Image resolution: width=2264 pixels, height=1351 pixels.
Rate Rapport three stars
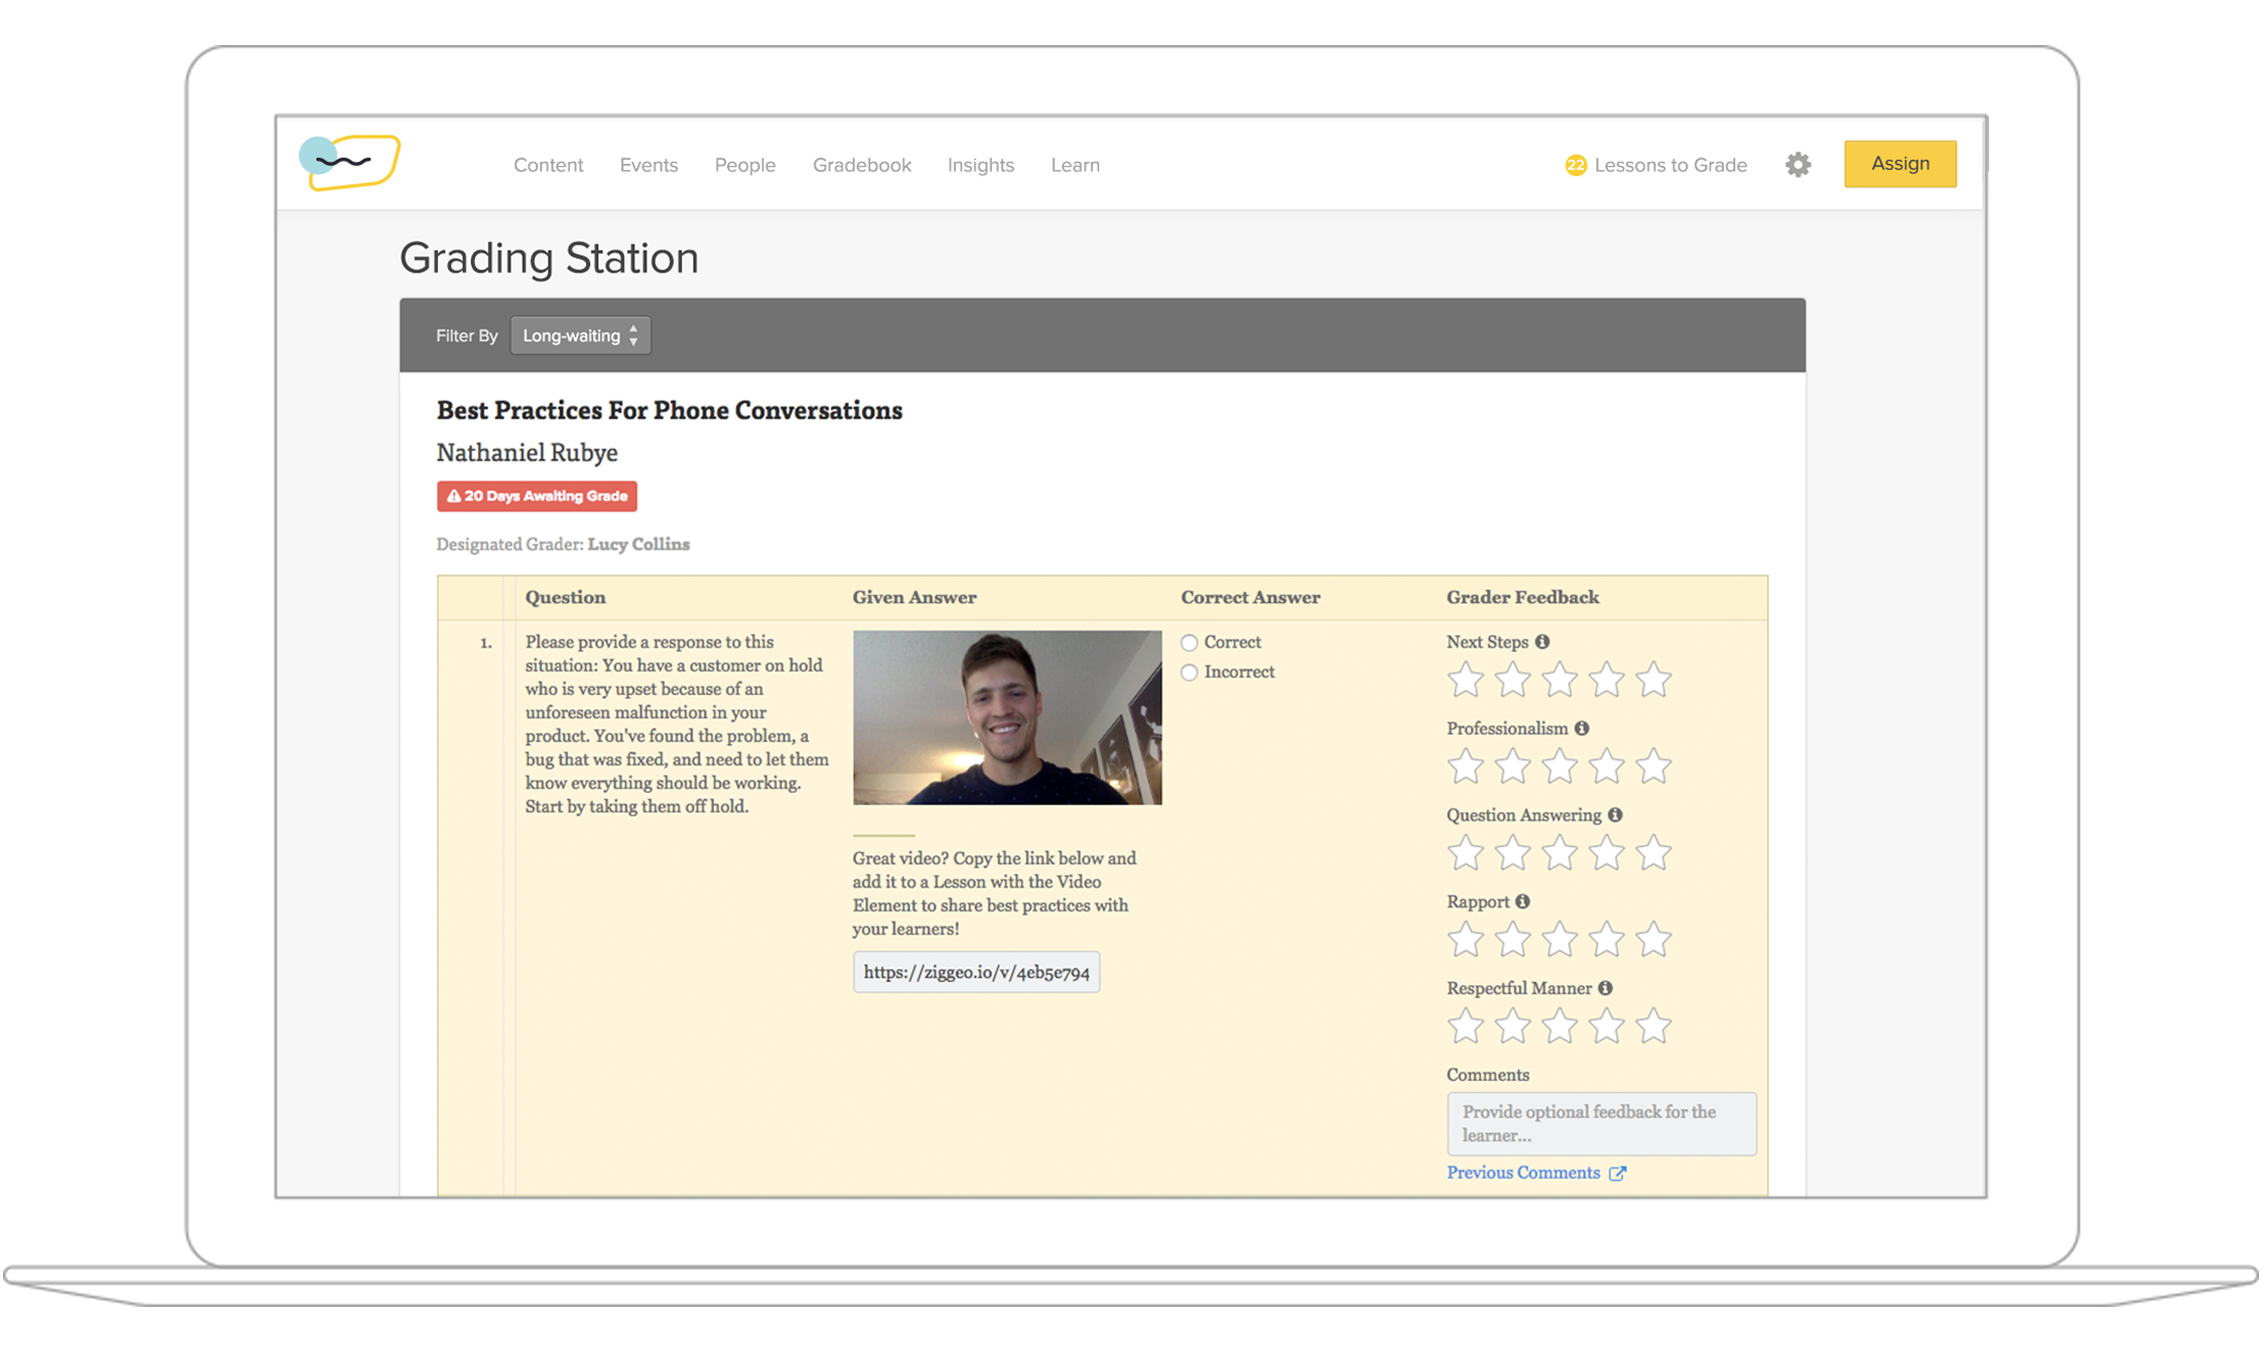point(1559,940)
